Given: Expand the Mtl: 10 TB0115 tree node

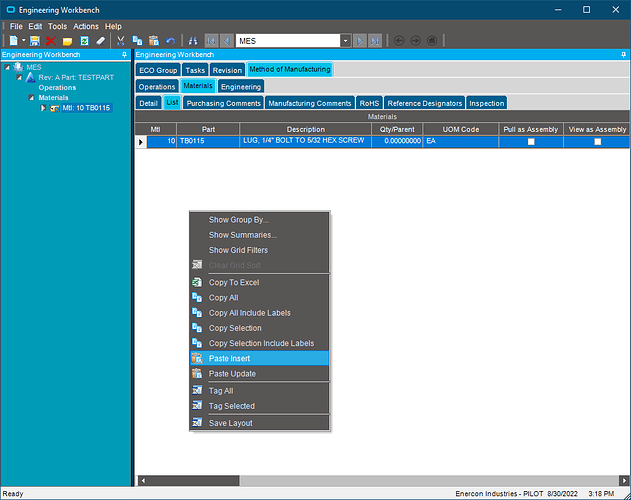Looking at the screenshot, I should tap(42, 107).
